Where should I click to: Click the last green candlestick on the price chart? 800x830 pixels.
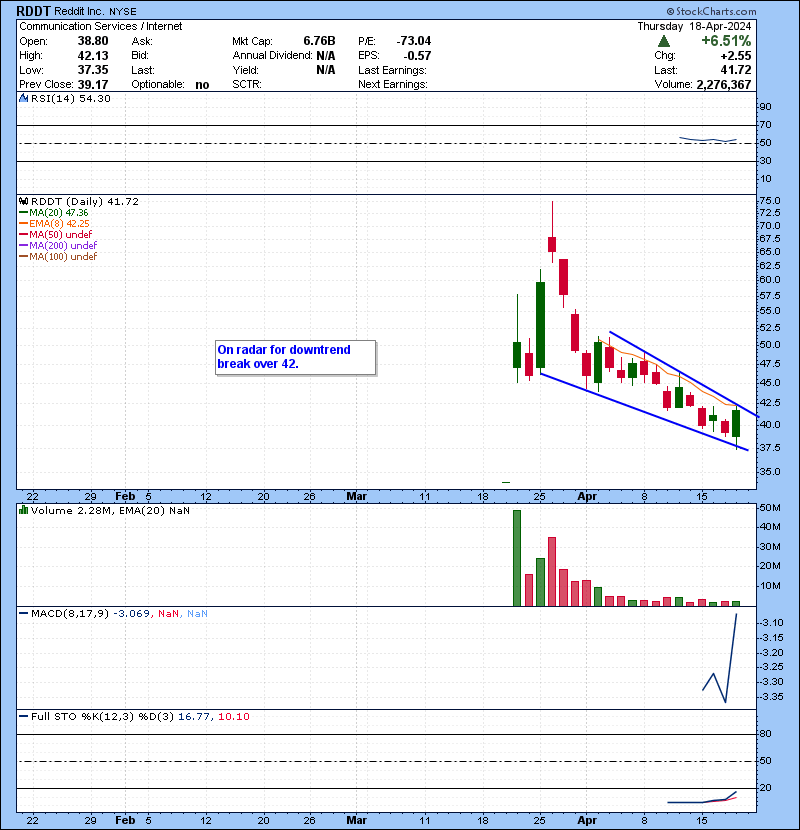tap(736, 423)
